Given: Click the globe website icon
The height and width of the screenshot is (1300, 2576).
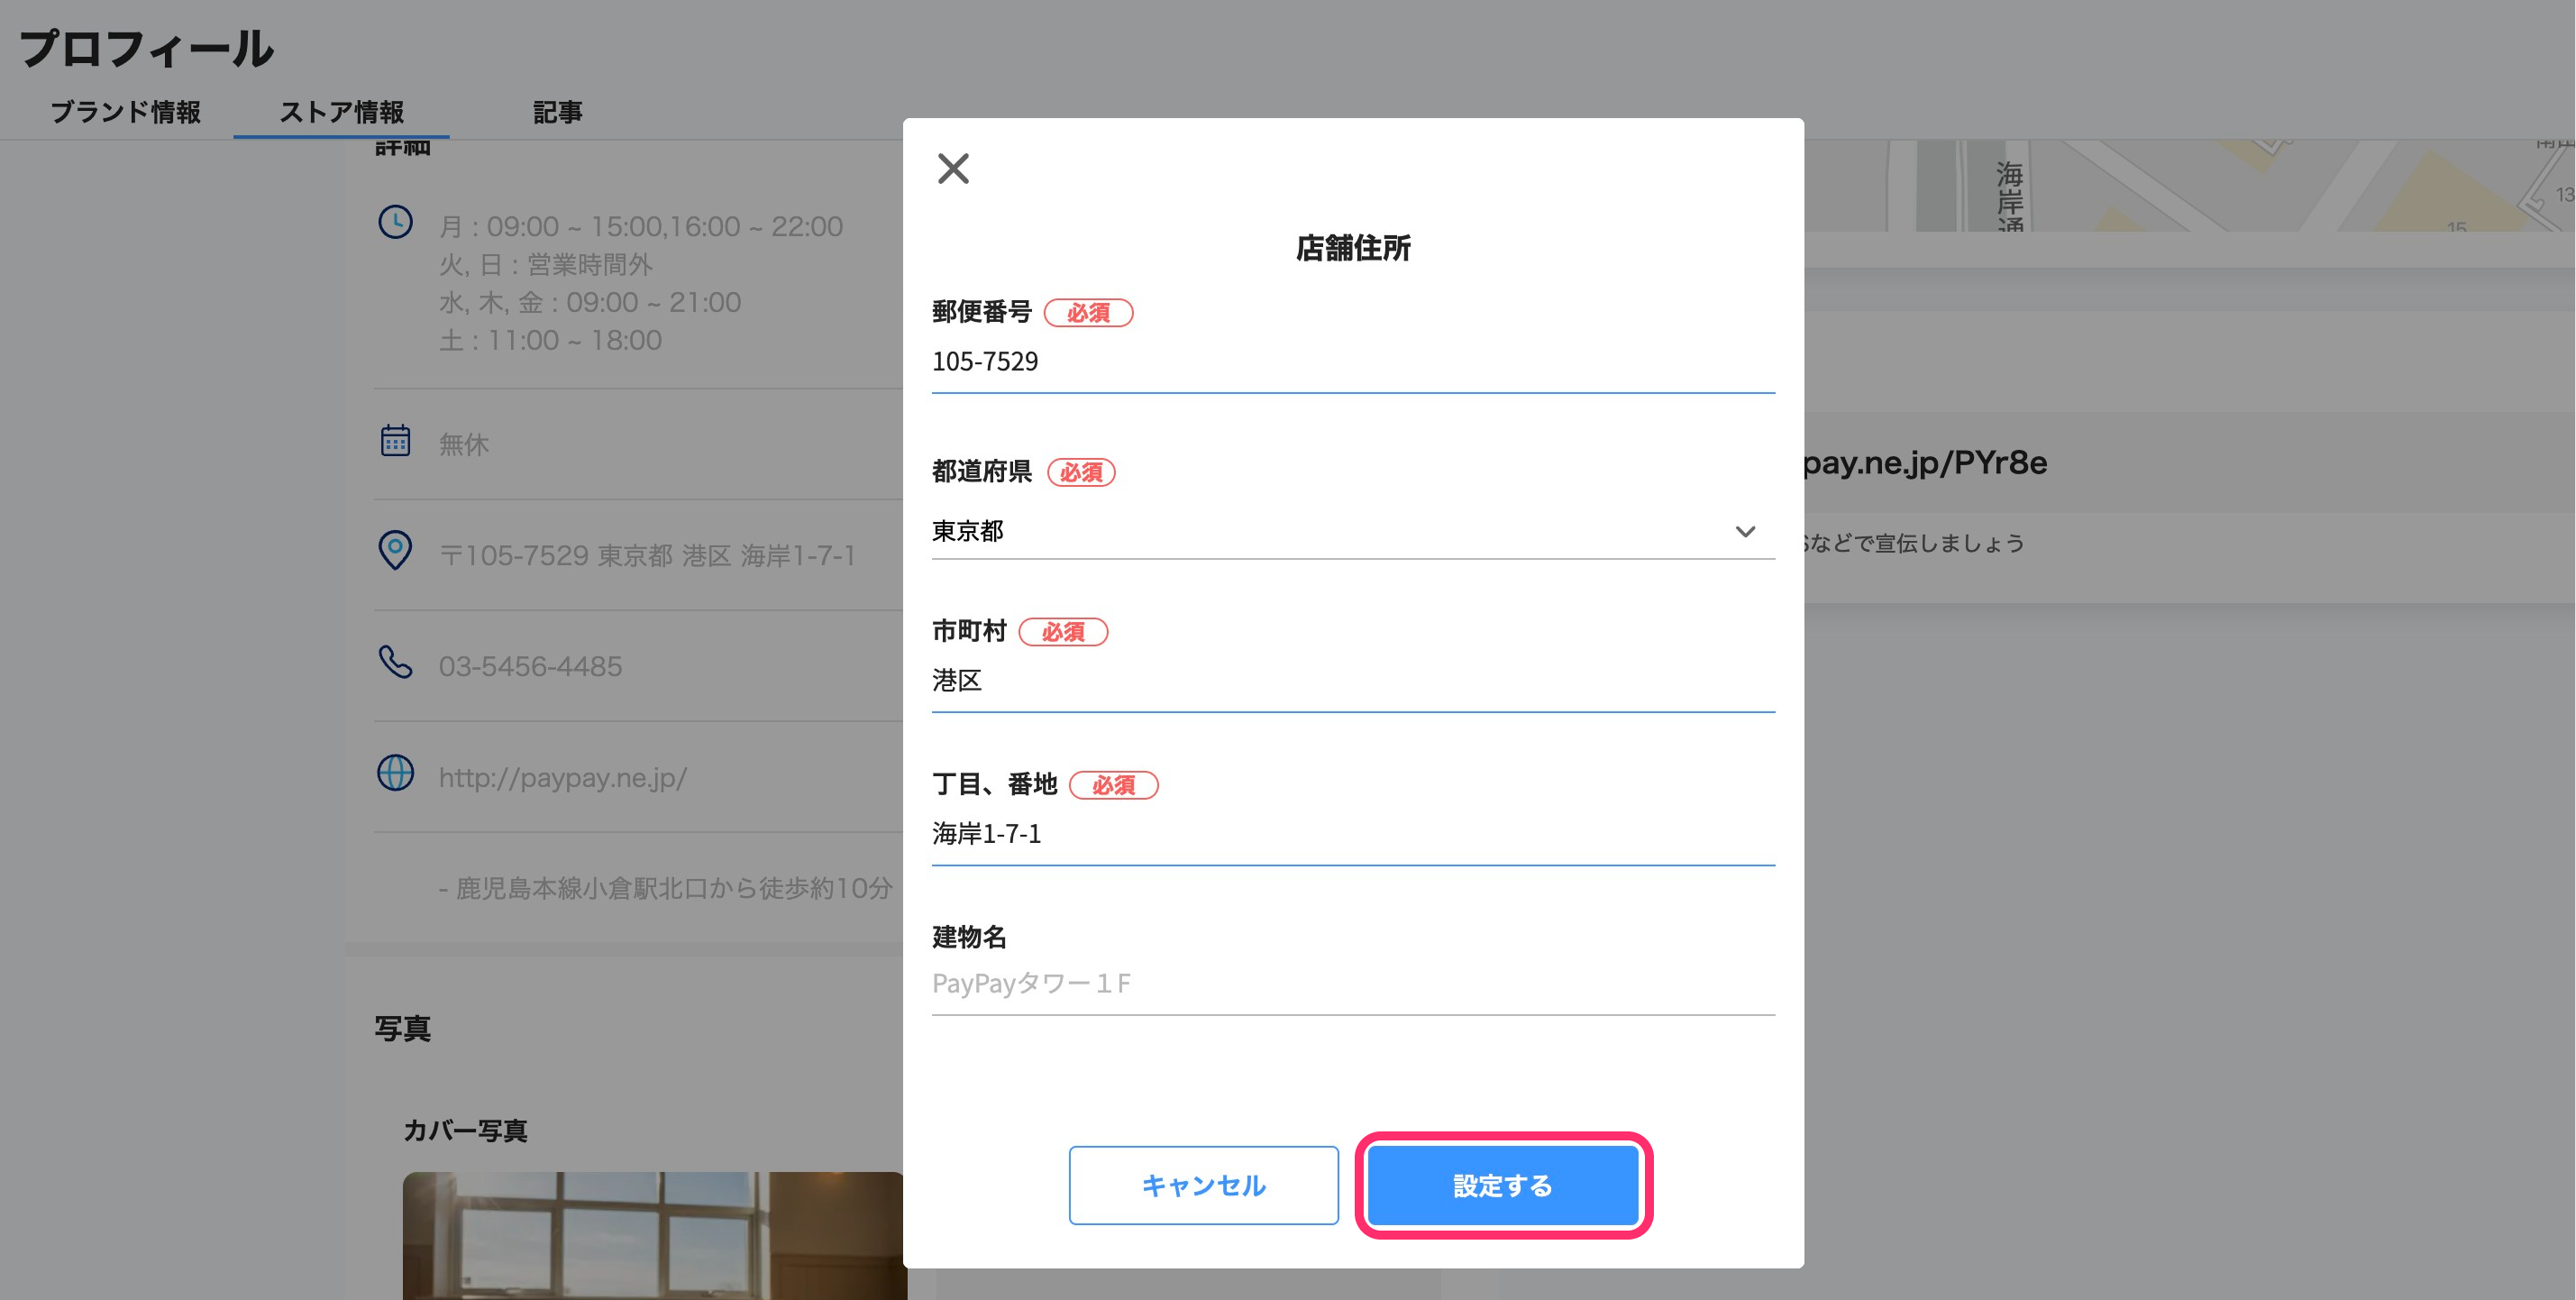Looking at the screenshot, I should point(395,773).
